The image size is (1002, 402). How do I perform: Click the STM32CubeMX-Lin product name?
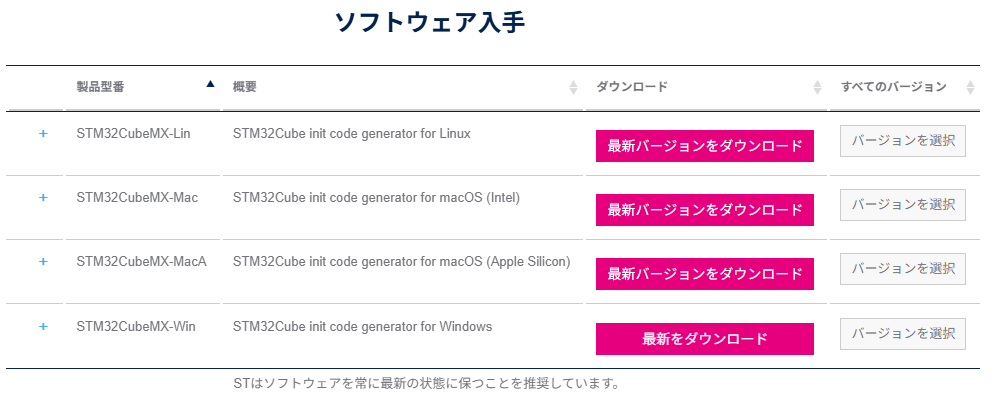point(133,133)
